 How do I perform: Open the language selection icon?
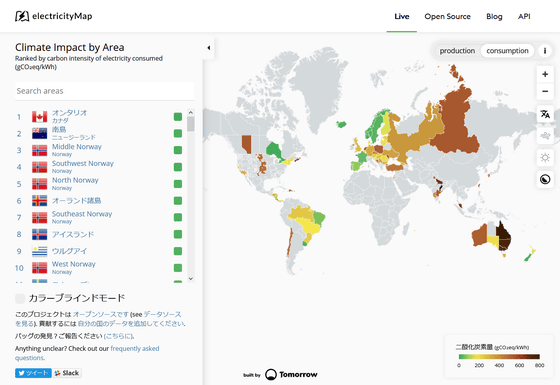tap(545, 114)
